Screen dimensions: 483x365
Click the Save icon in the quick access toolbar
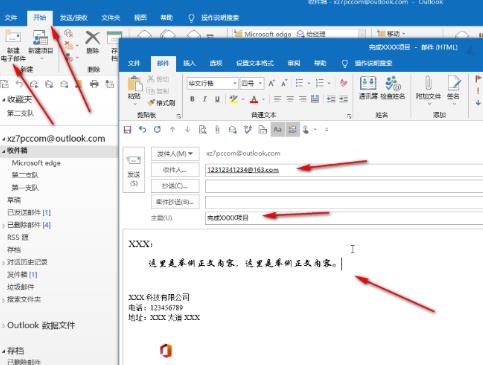click(x=127, y=130)
